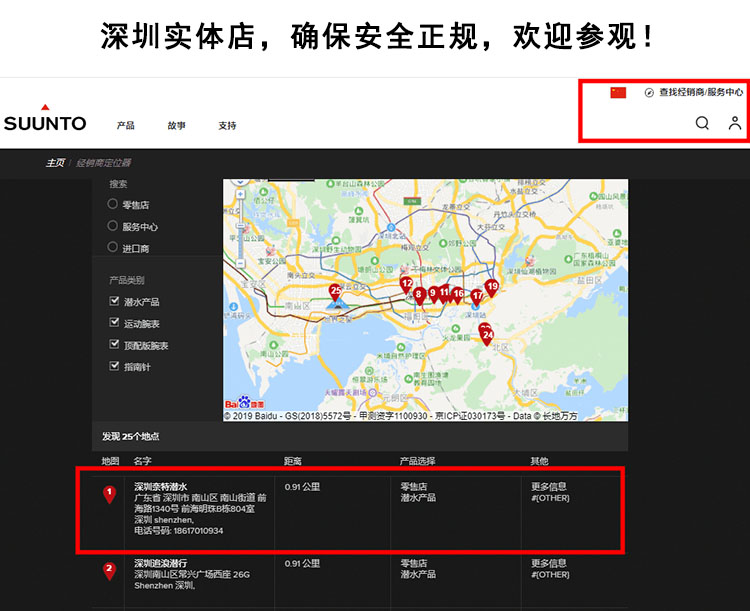This screenshot has width=750, height=611.
Task: Zoom out the map with minus button
Action: (x=240, y=263)
